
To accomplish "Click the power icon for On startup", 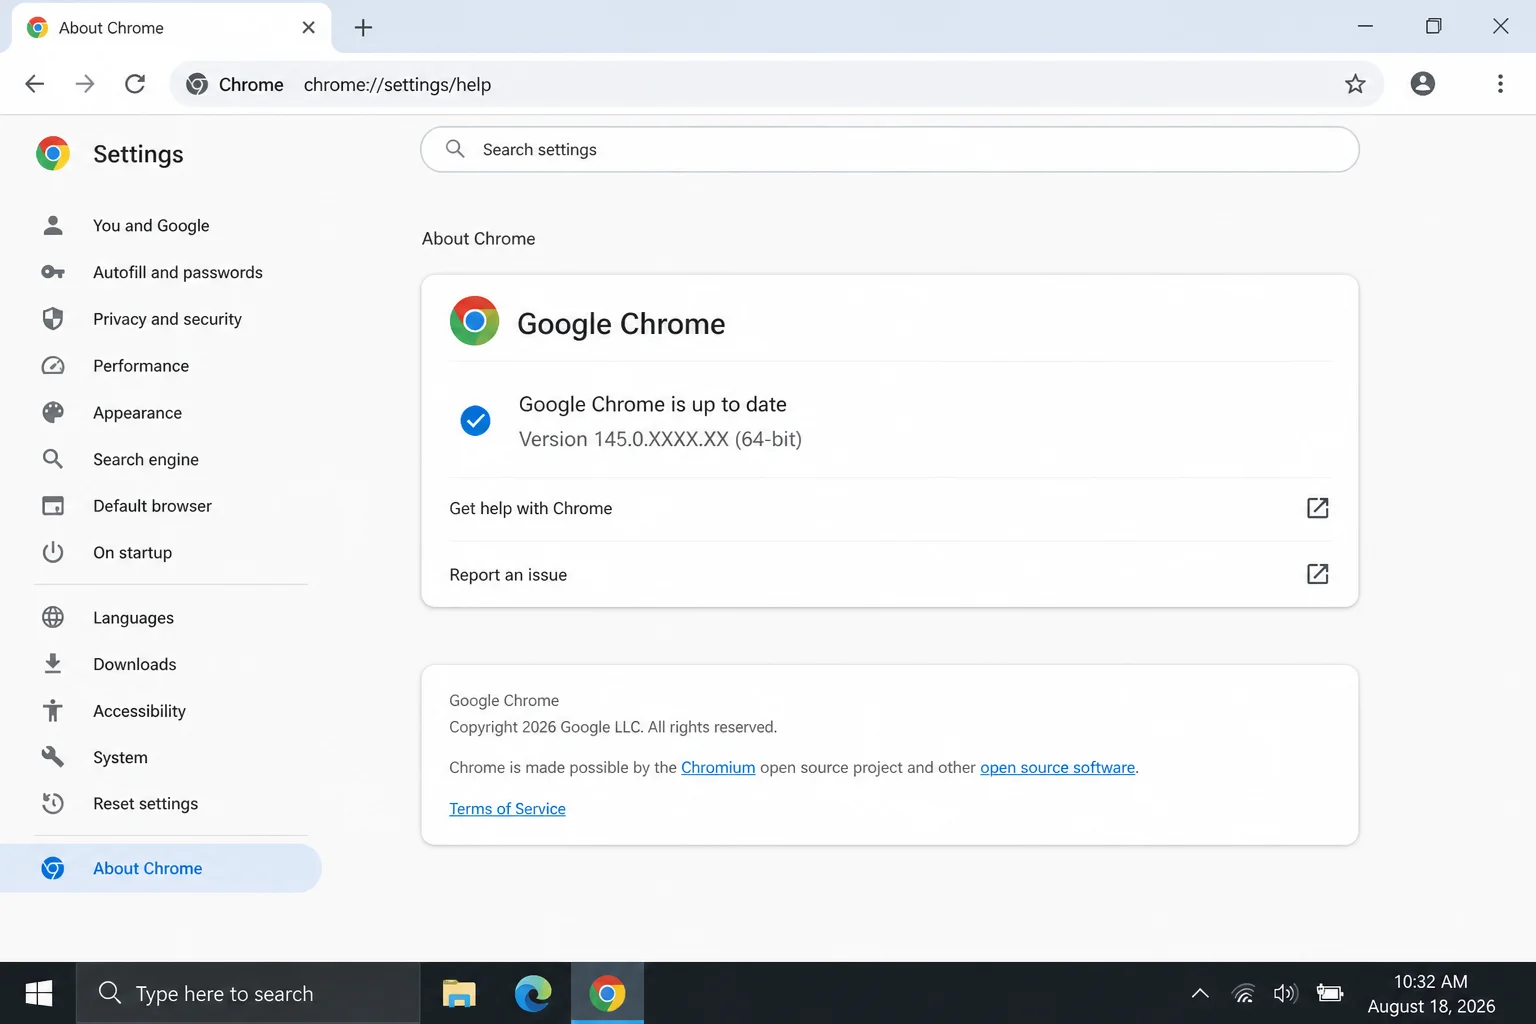I will point(53,552).
